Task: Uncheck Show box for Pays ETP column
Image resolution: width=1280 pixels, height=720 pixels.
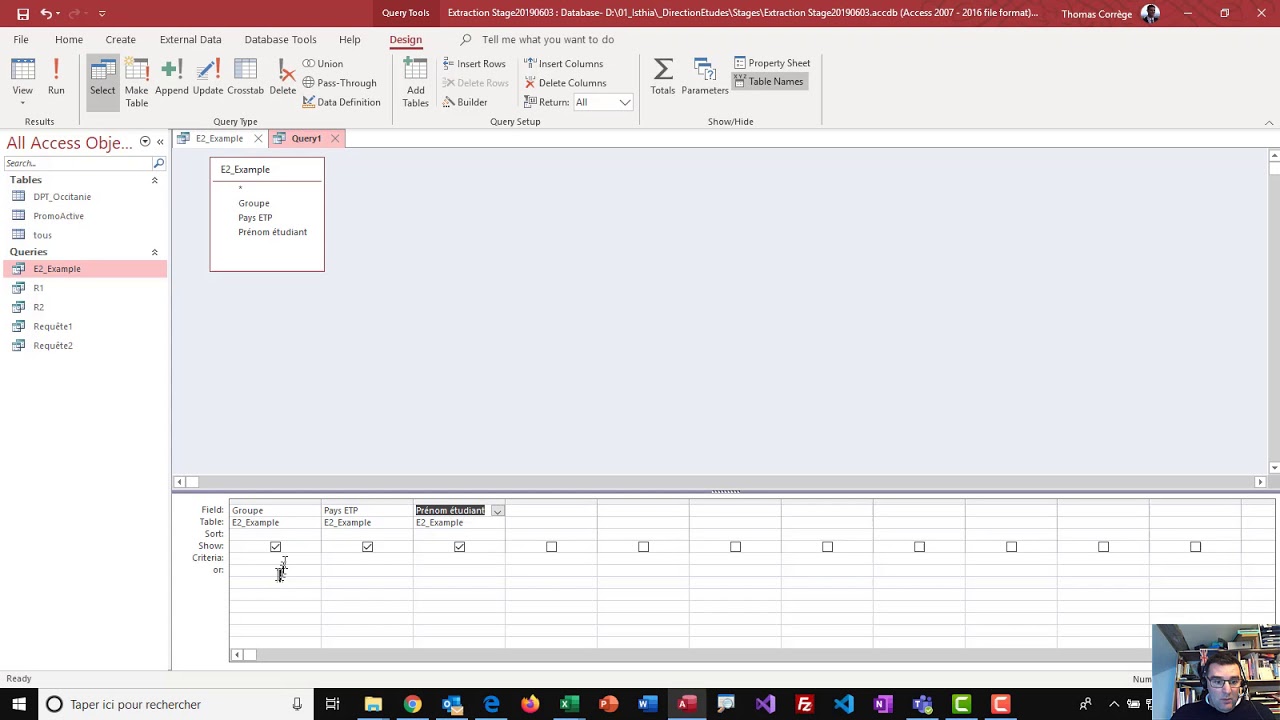Action: point(367,547)
